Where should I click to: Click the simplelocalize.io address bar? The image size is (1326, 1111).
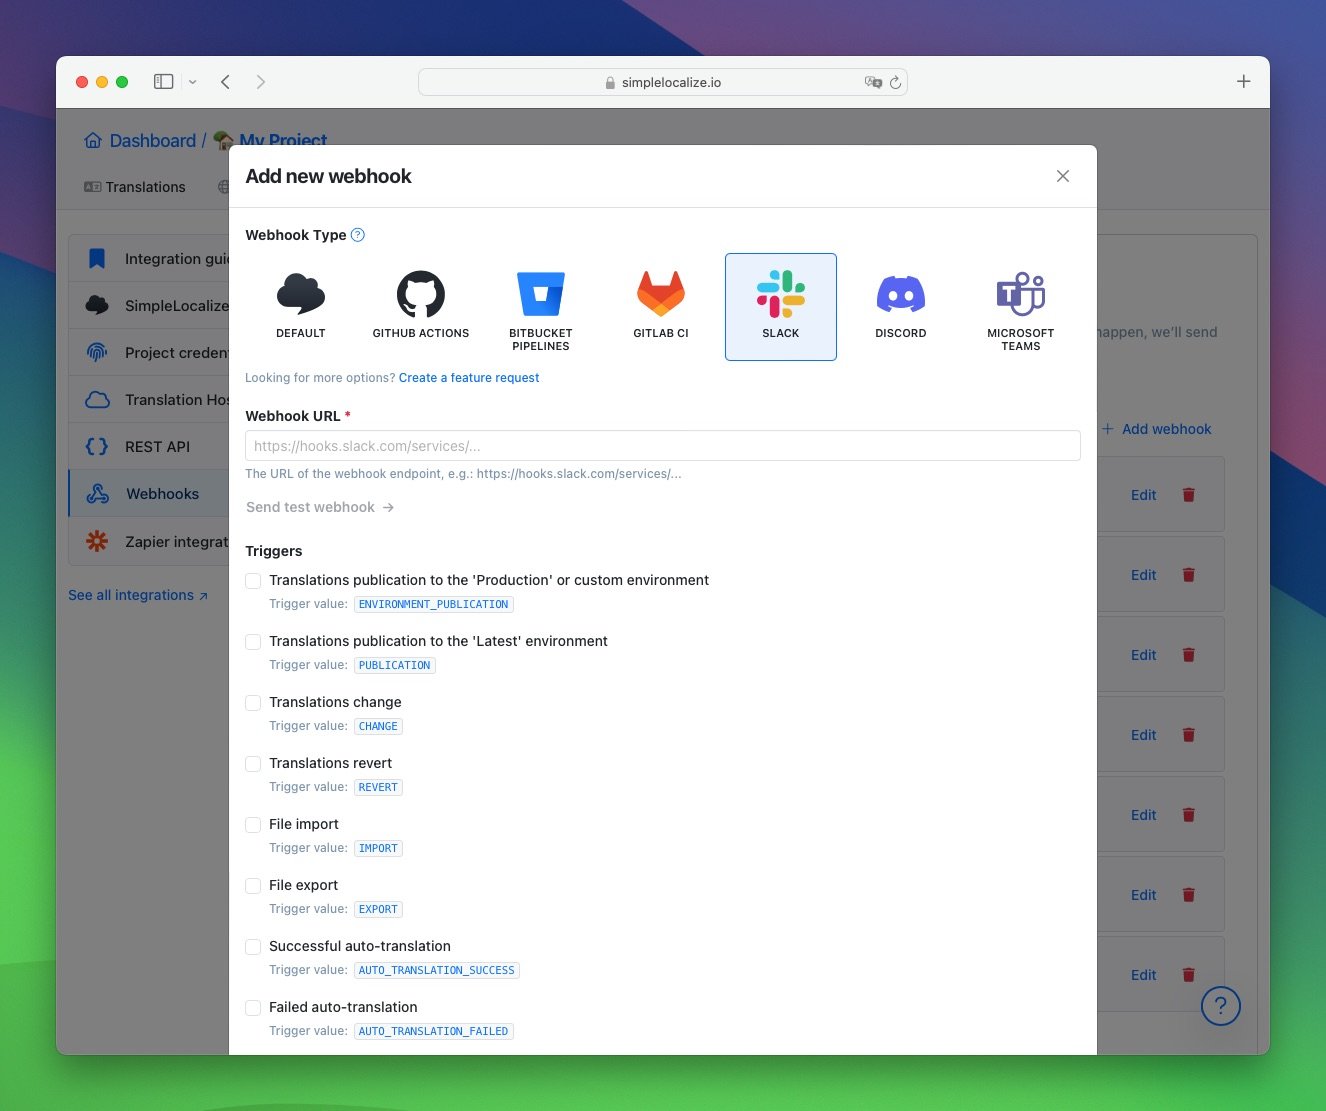[663, 82]
